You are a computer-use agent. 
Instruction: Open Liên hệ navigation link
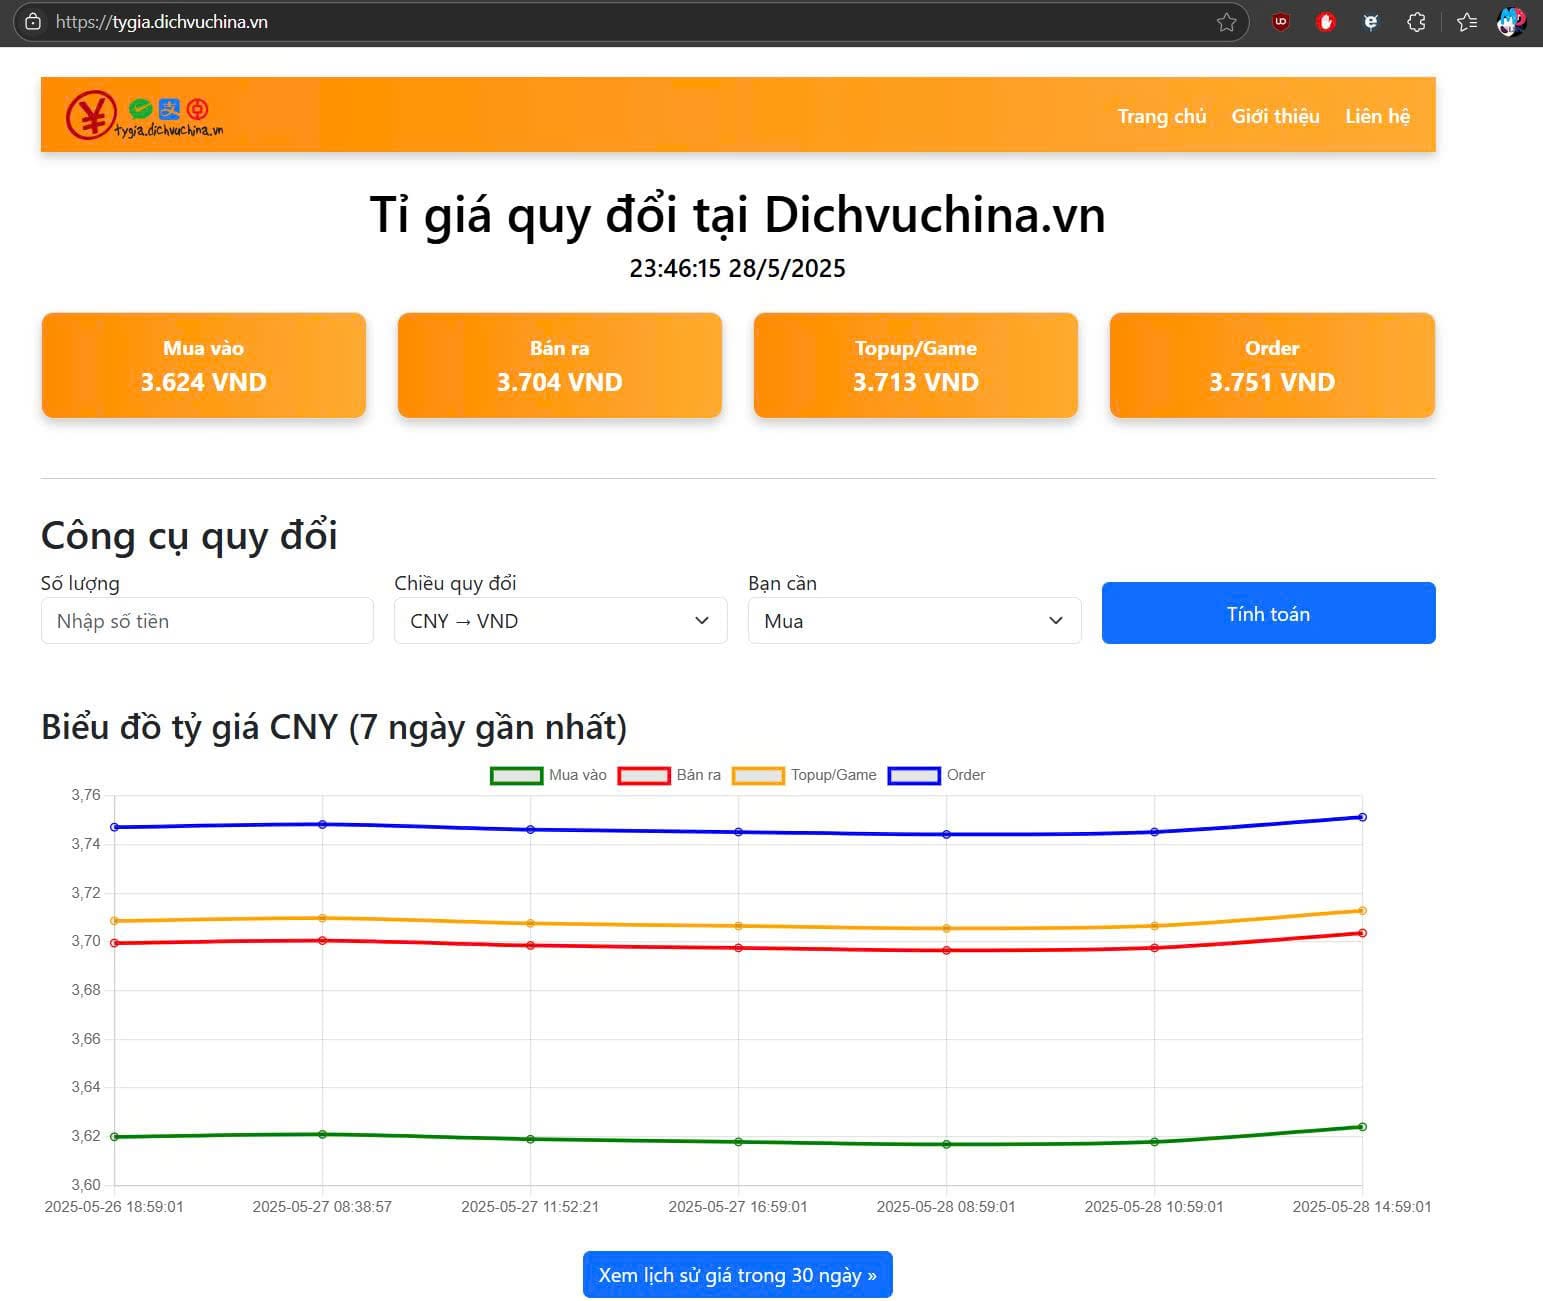[1377, 116]
